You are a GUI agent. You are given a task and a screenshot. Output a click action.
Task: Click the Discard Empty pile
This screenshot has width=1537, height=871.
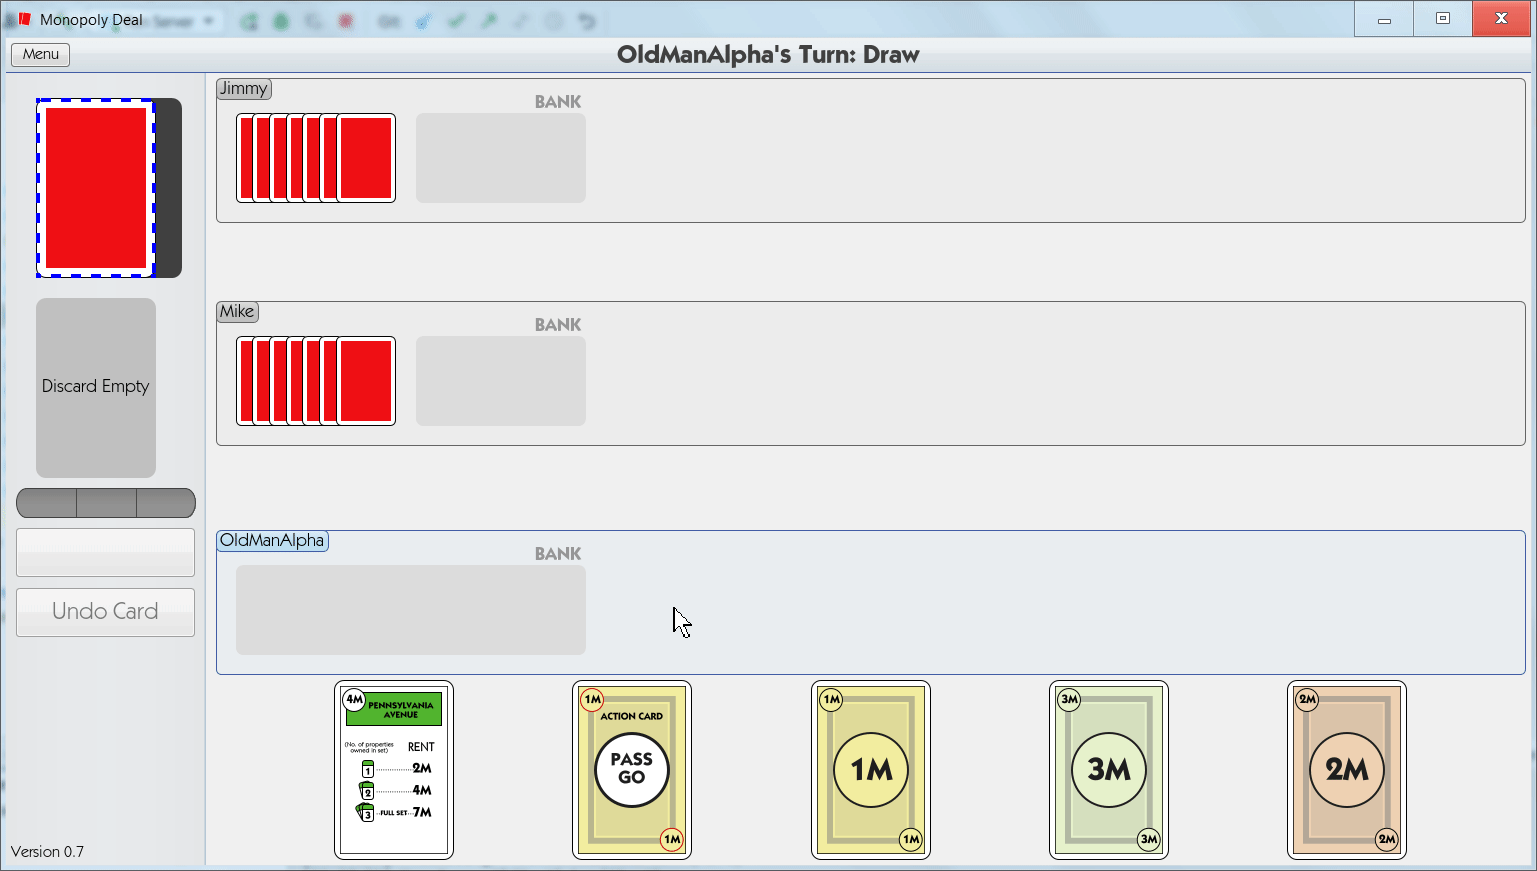coord(96,387)
